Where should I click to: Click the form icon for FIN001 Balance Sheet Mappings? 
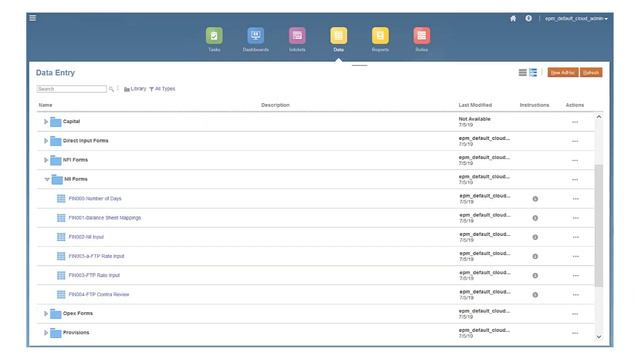click(61, 218)
